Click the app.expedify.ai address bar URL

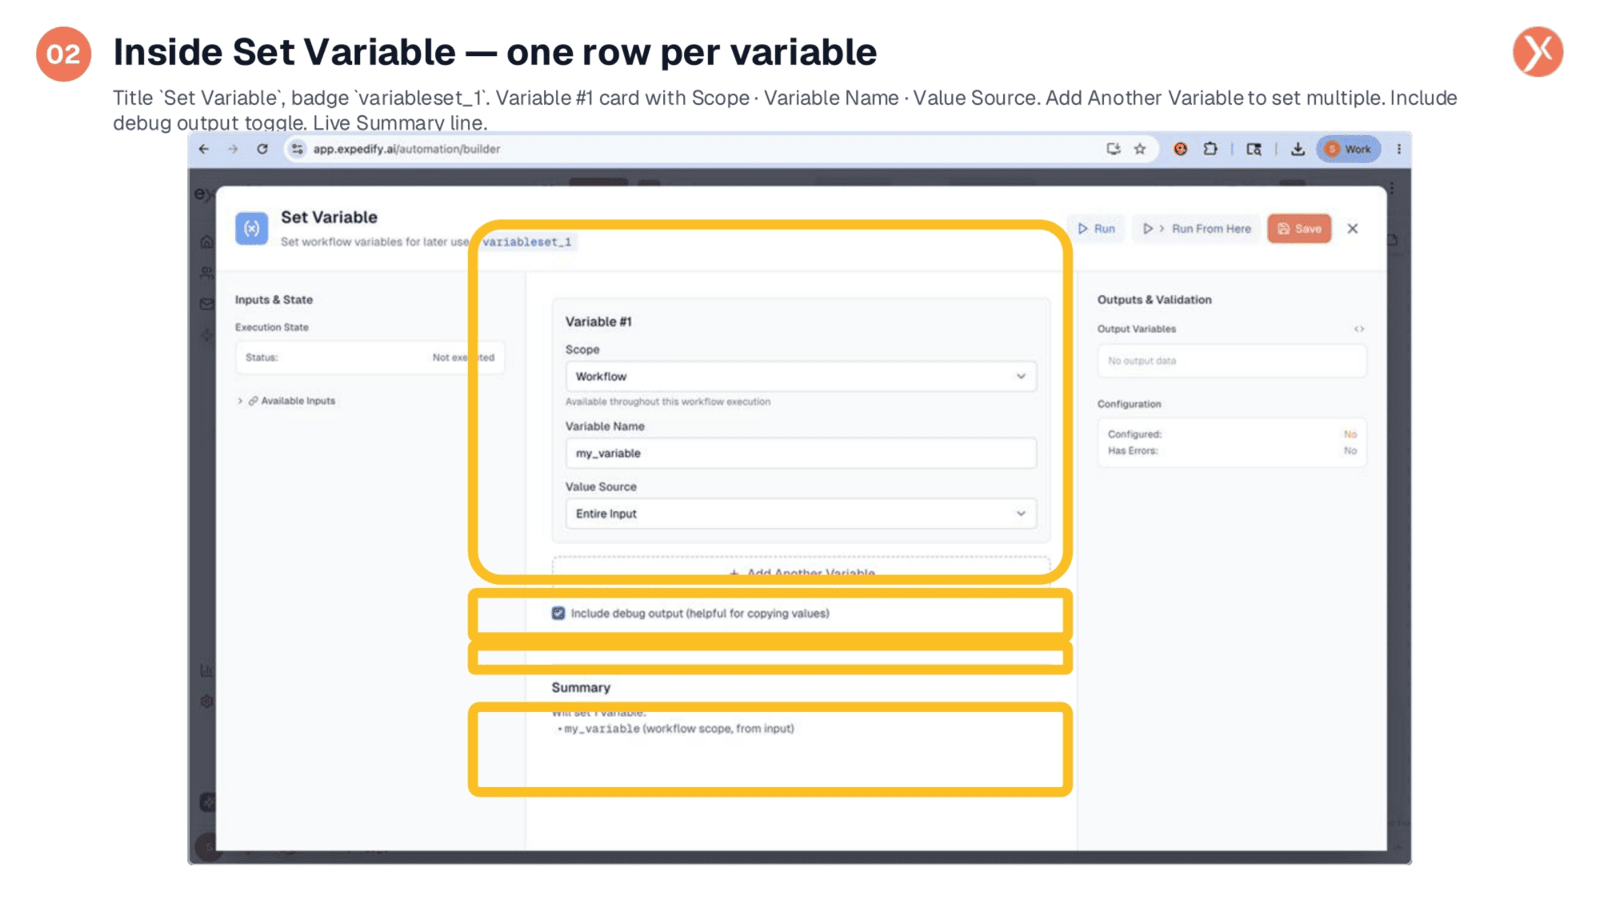(x=406, y=149)
